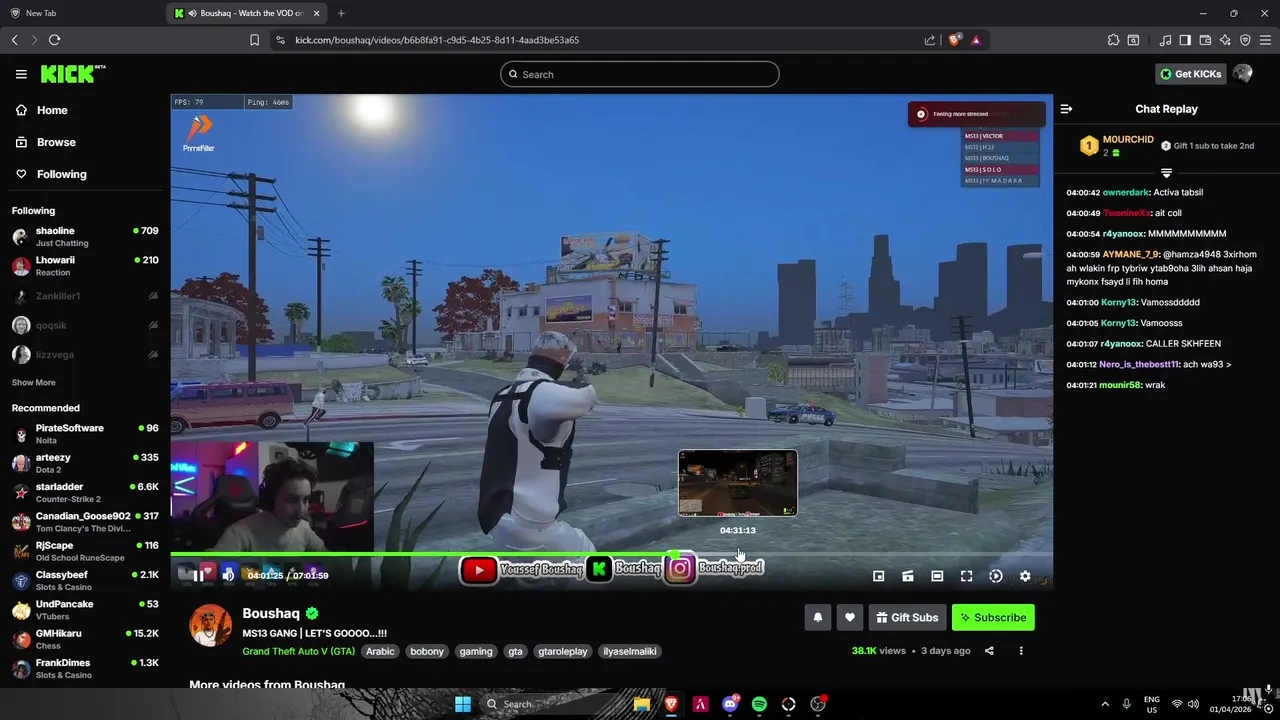Viewport: 1280px width, 720px height.
Task: Click the Get KICKs button
Action: [1190, 74]
